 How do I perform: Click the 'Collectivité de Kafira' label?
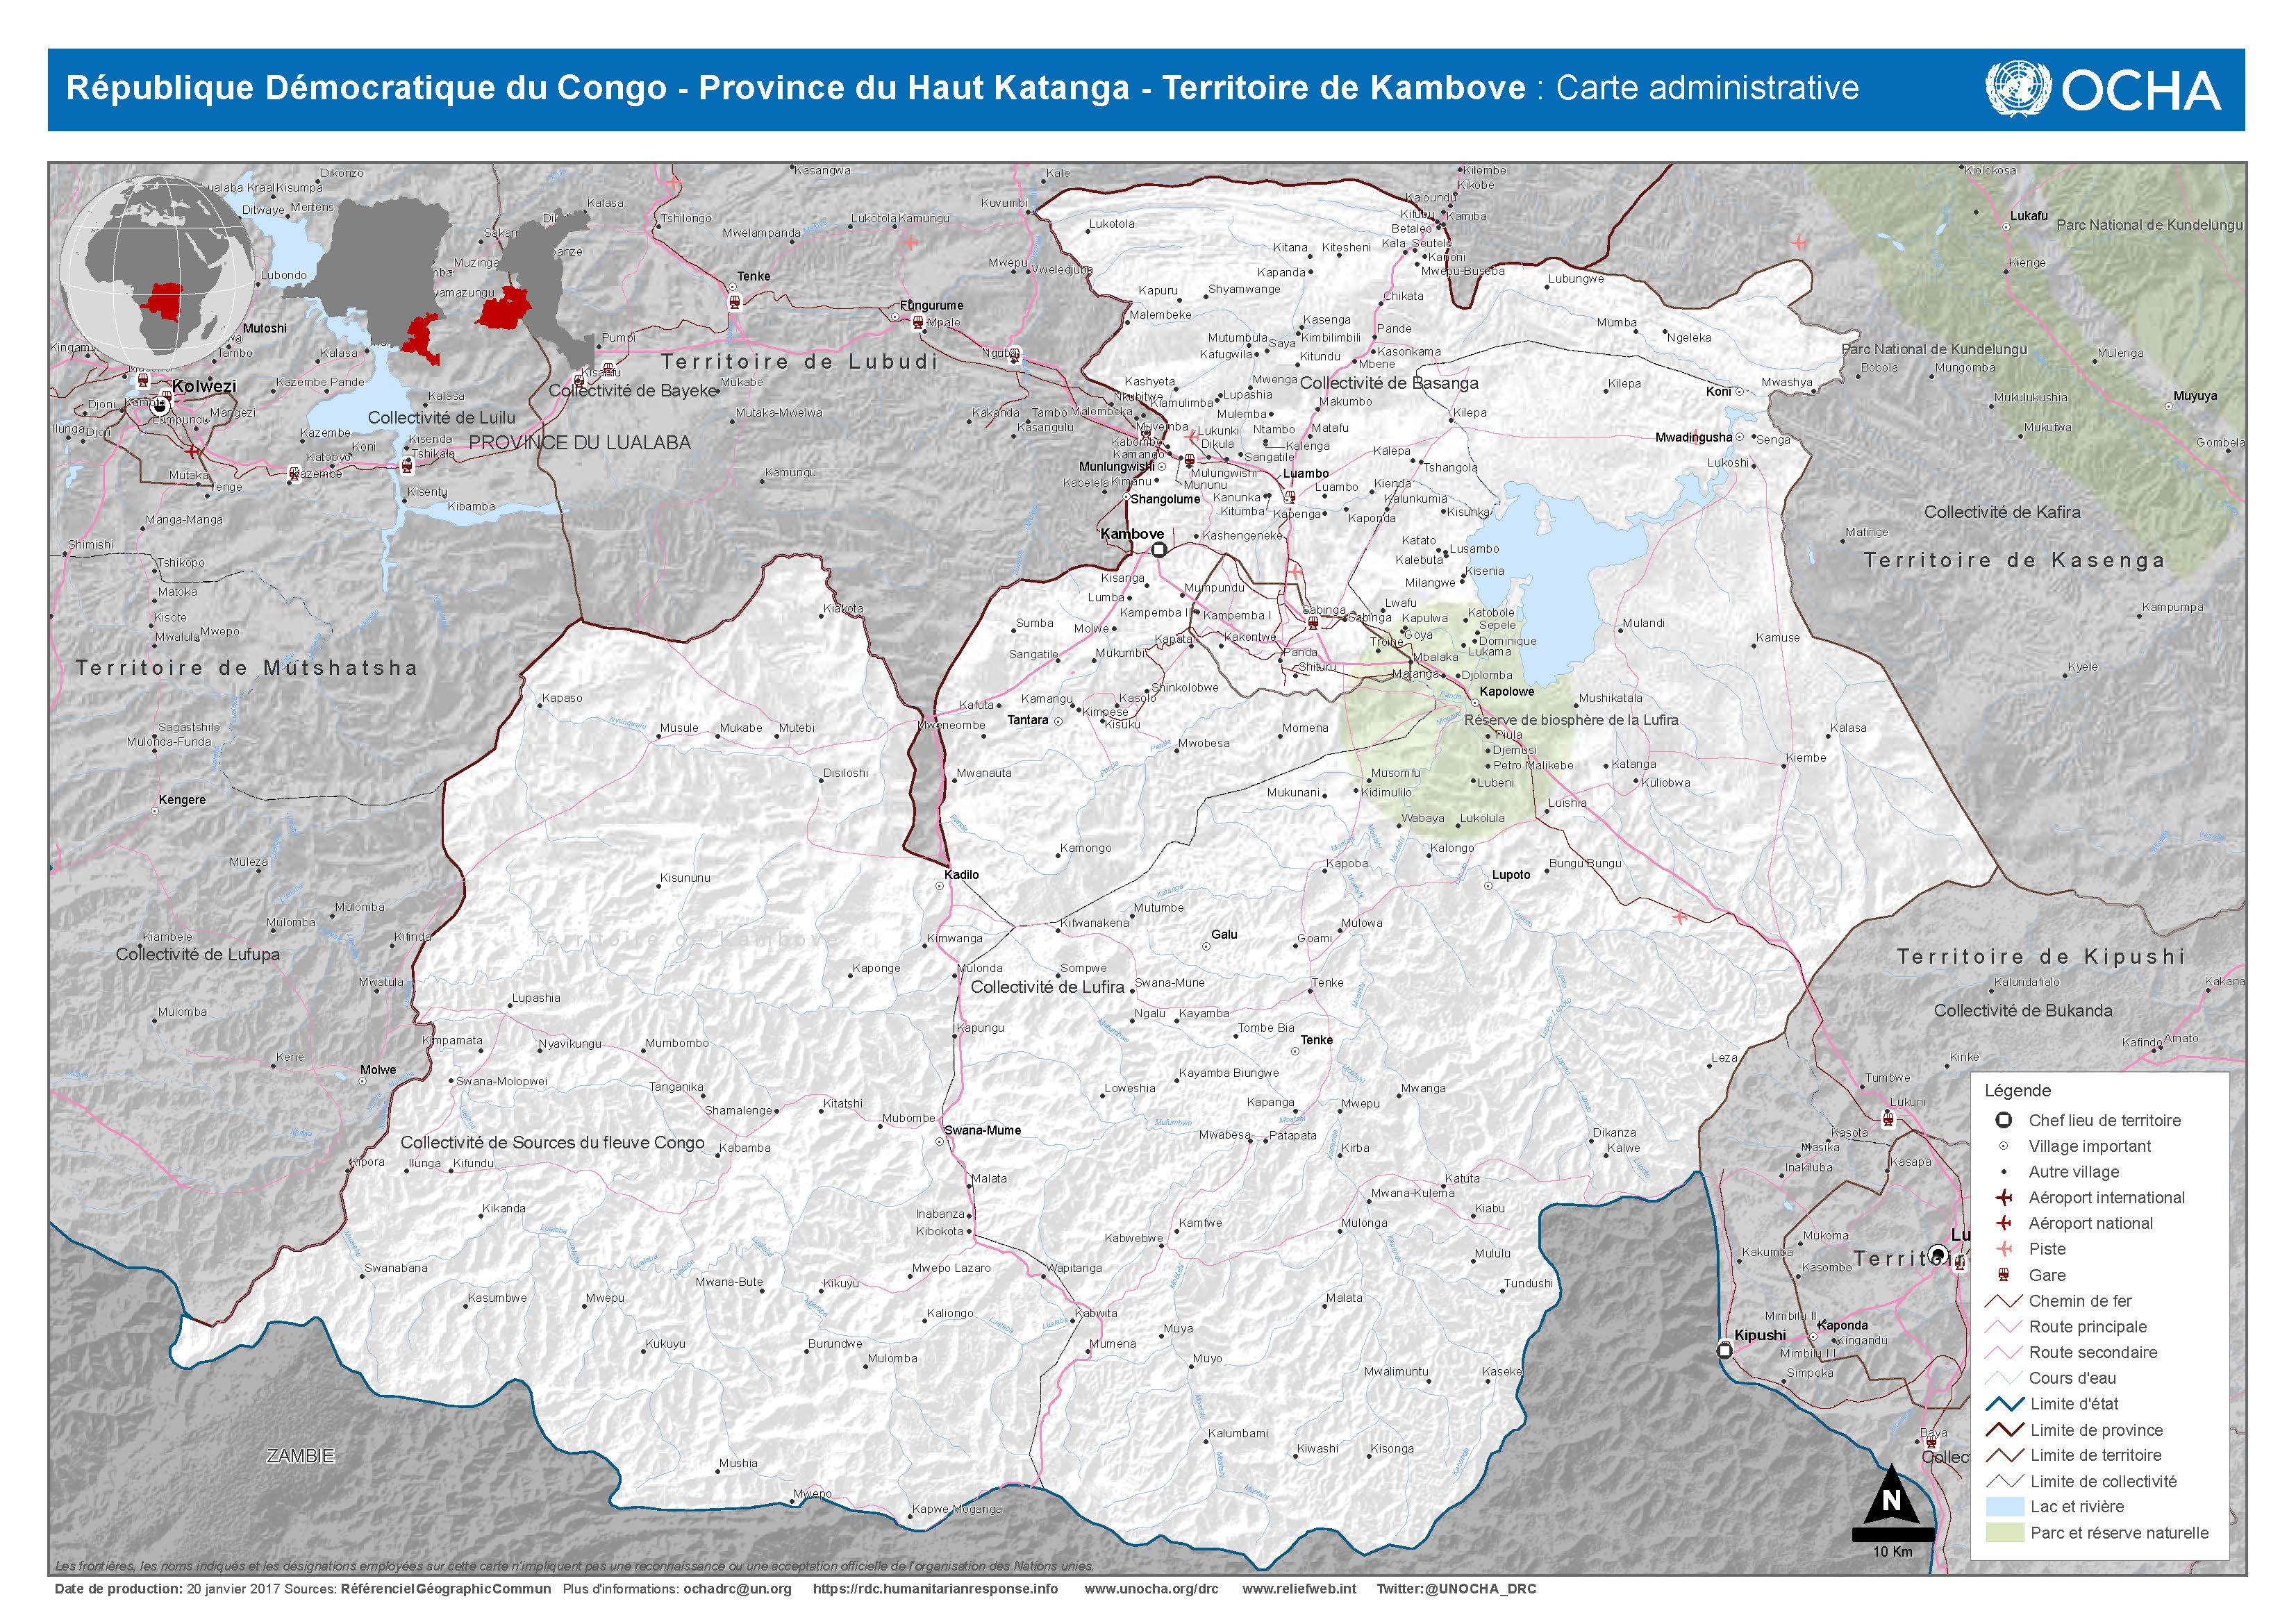click(x=2002, y=512)
